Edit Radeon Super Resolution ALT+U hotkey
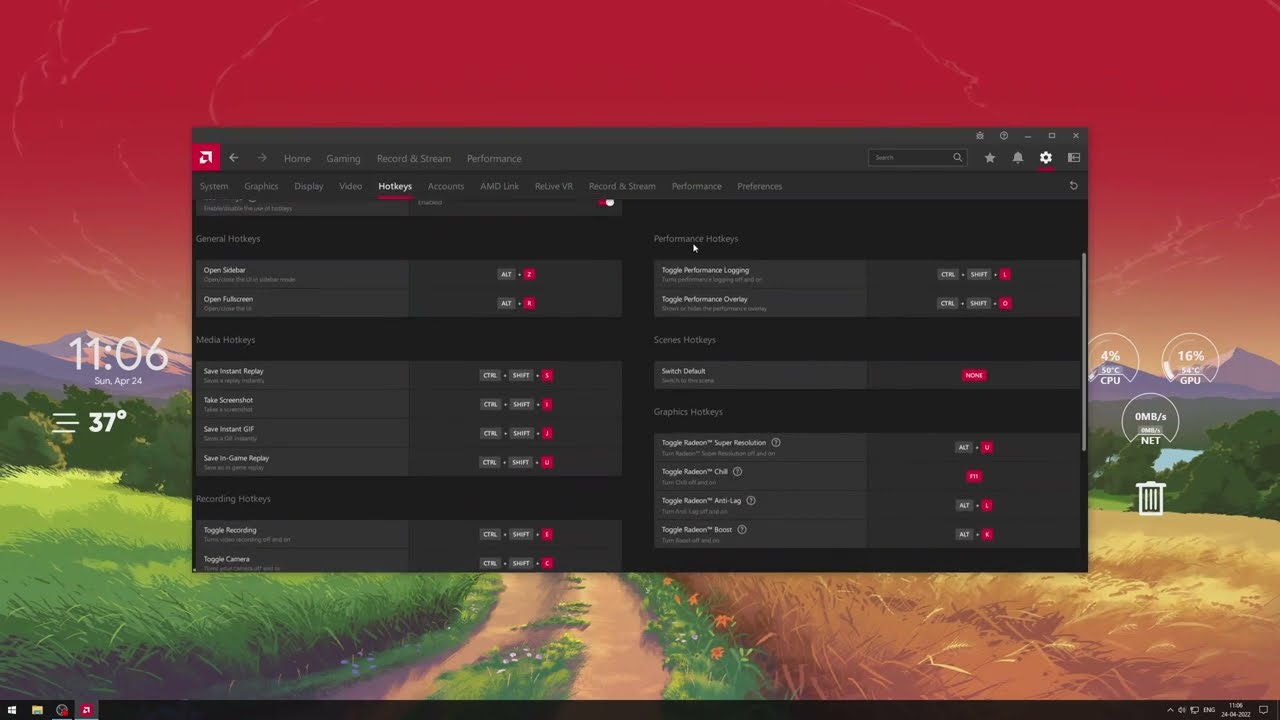This screenshot has width=1280, height=720. pos(974,447)
